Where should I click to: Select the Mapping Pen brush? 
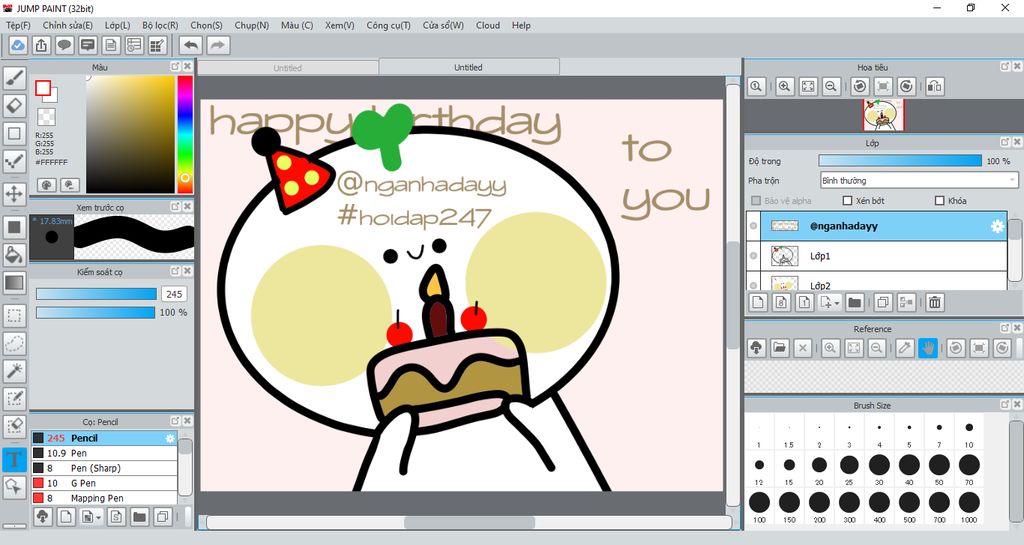click(104, 498)
